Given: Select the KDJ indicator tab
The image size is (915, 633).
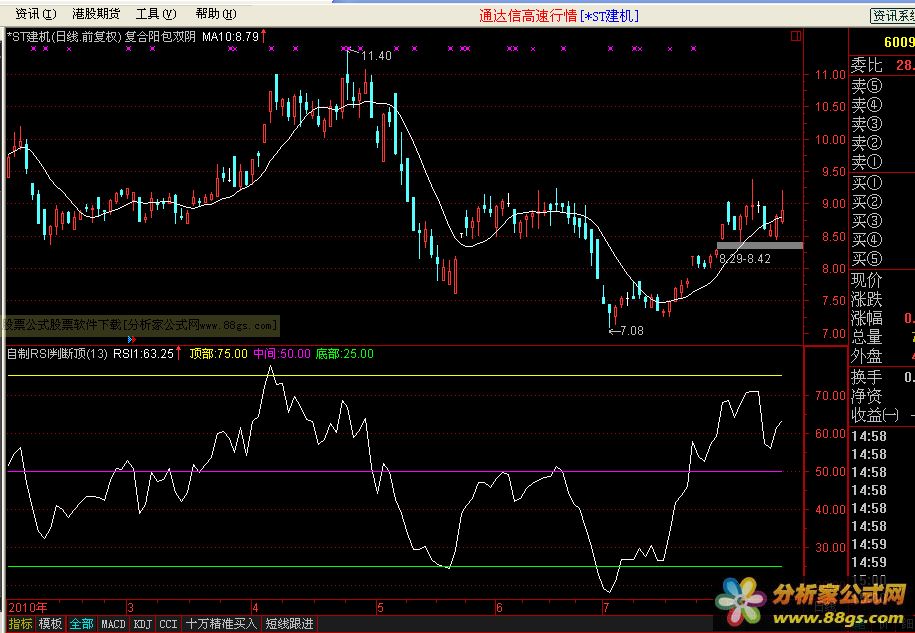Looking at the screenshot, I should click(143, 624).
